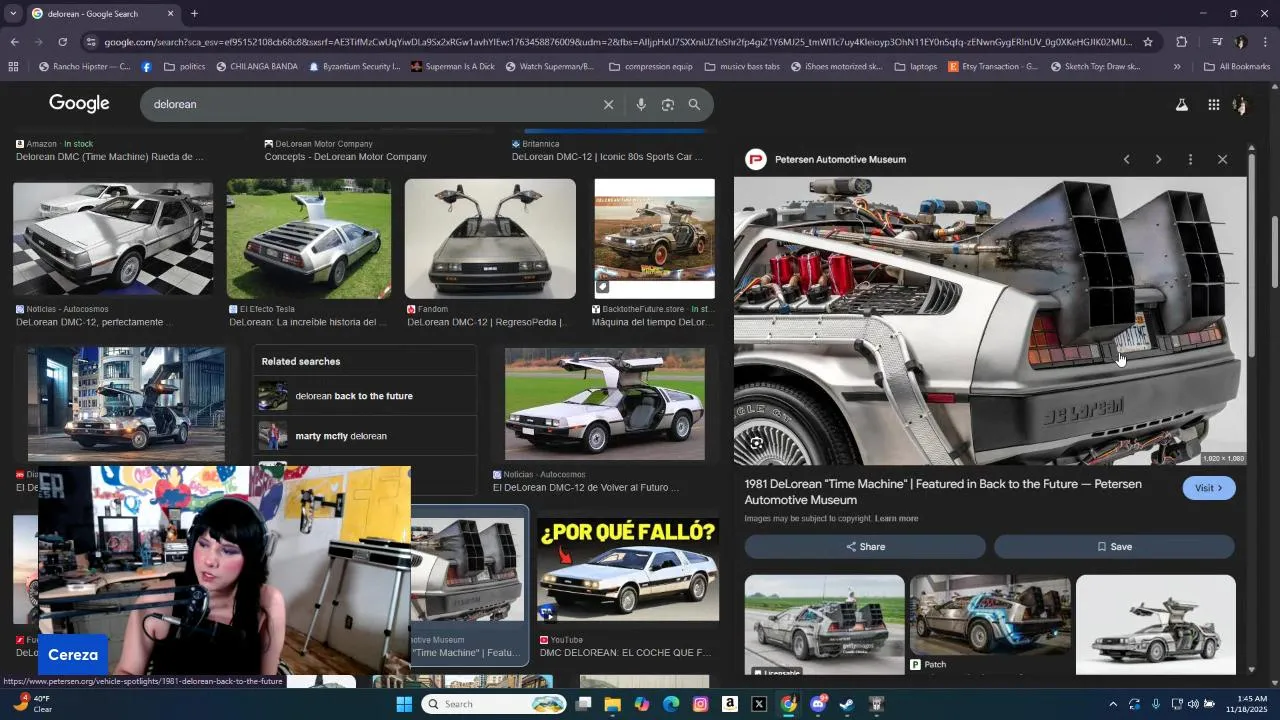The image size is (1280, 720).
Task: Open Instagram from the taskbar
Action: pyautogui.click(x=700, y=704)
